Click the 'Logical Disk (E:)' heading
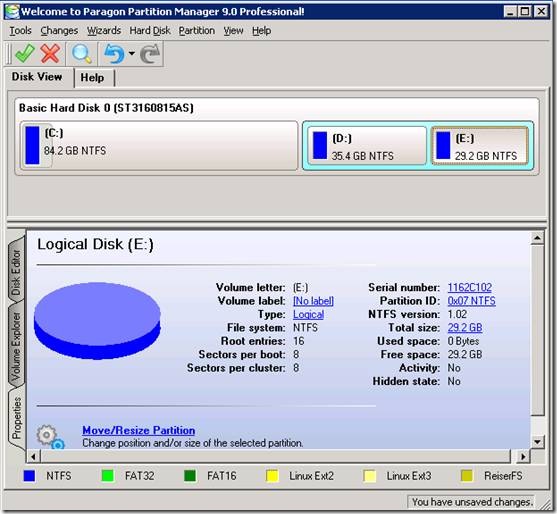This screenshot has width=557, height=514. point(96,245)
